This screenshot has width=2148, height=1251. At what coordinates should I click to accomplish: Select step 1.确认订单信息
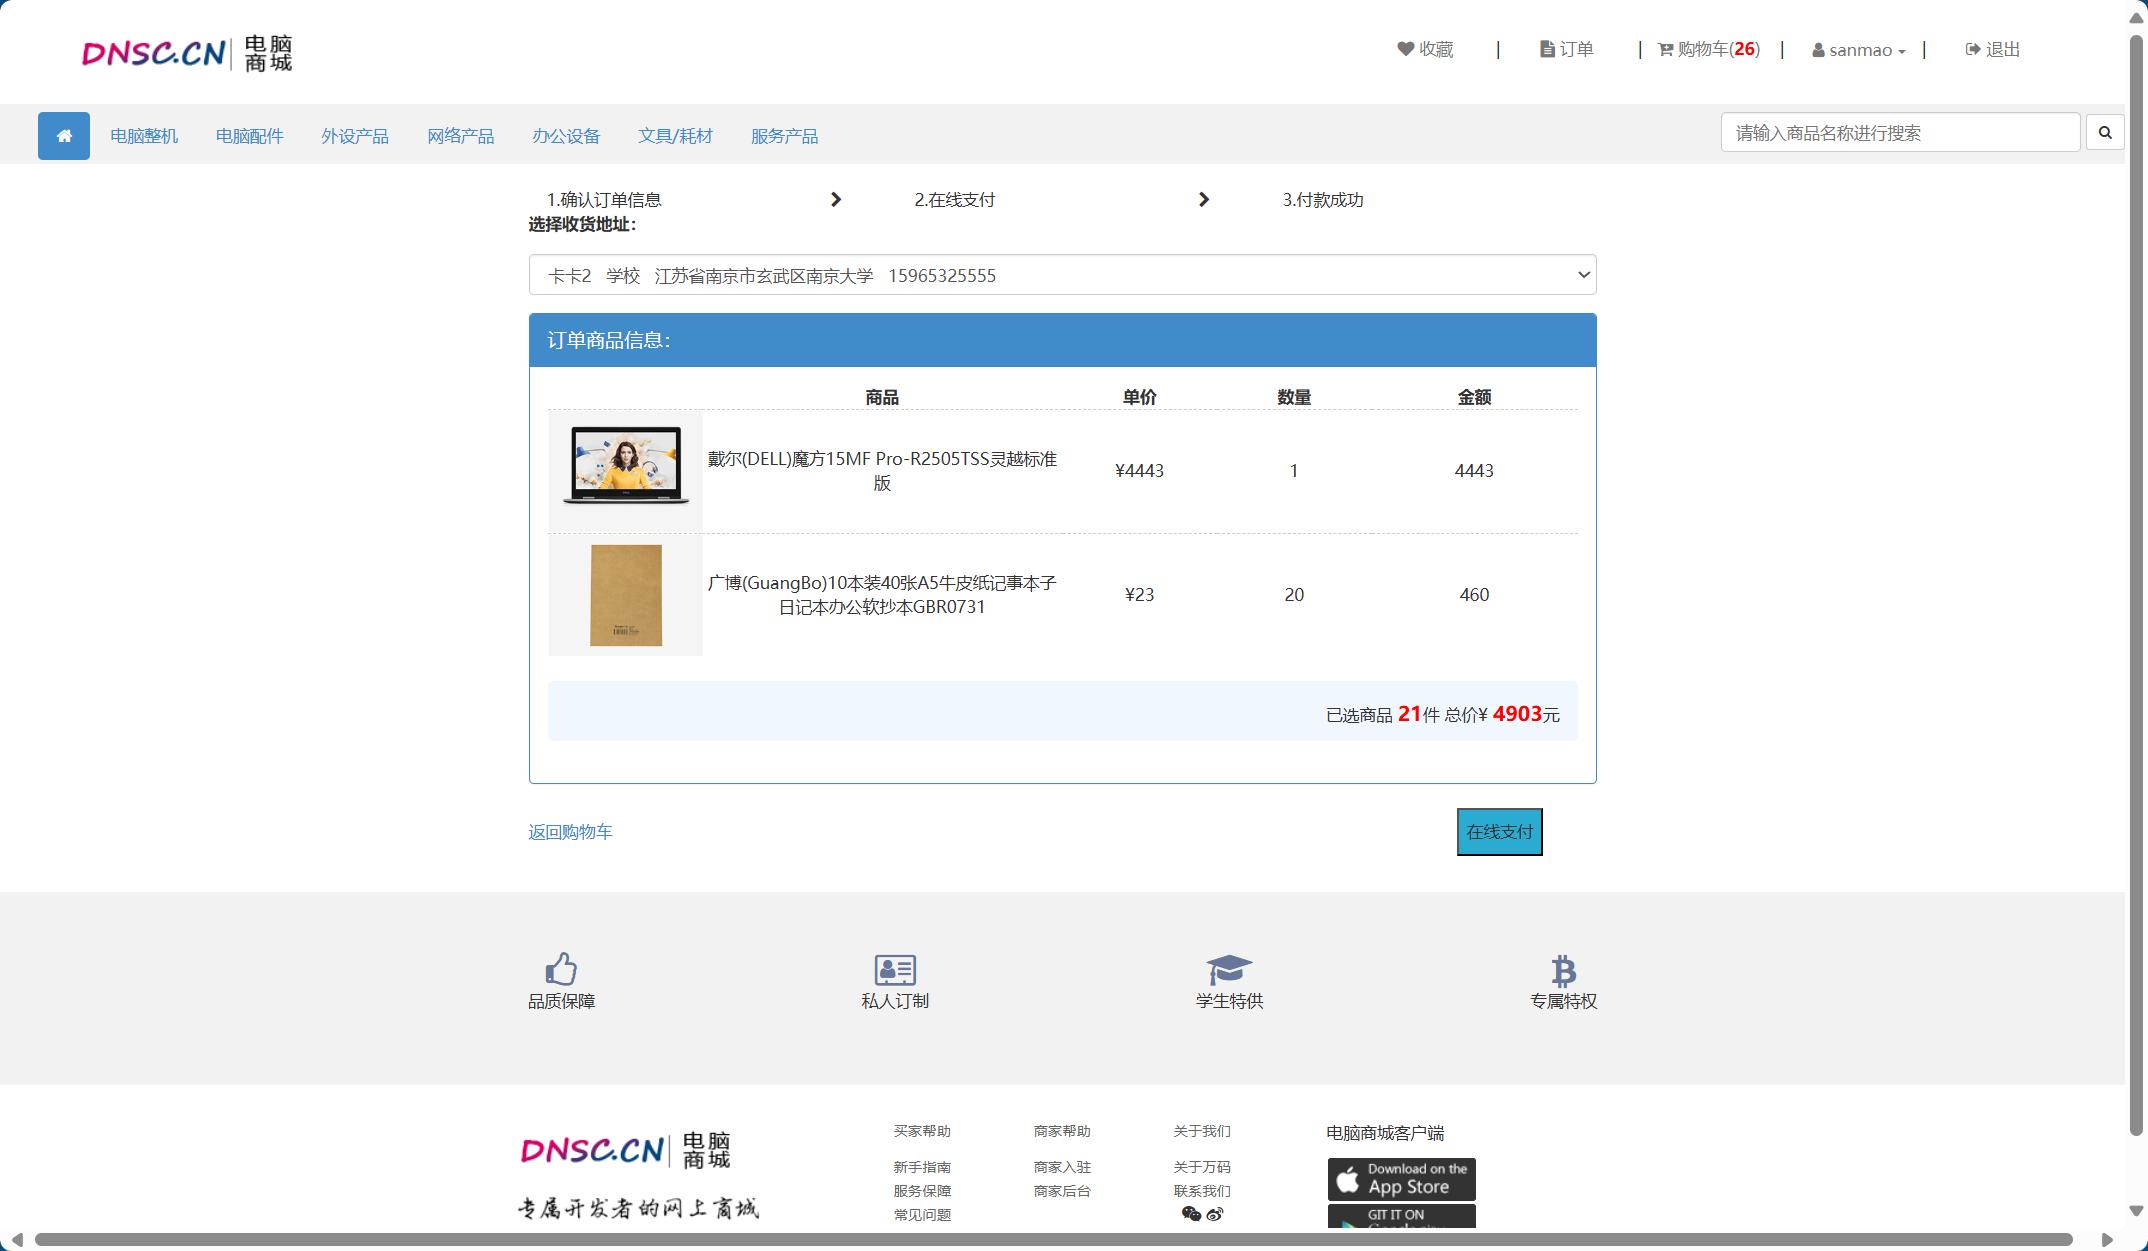click(x=604, y=200)
